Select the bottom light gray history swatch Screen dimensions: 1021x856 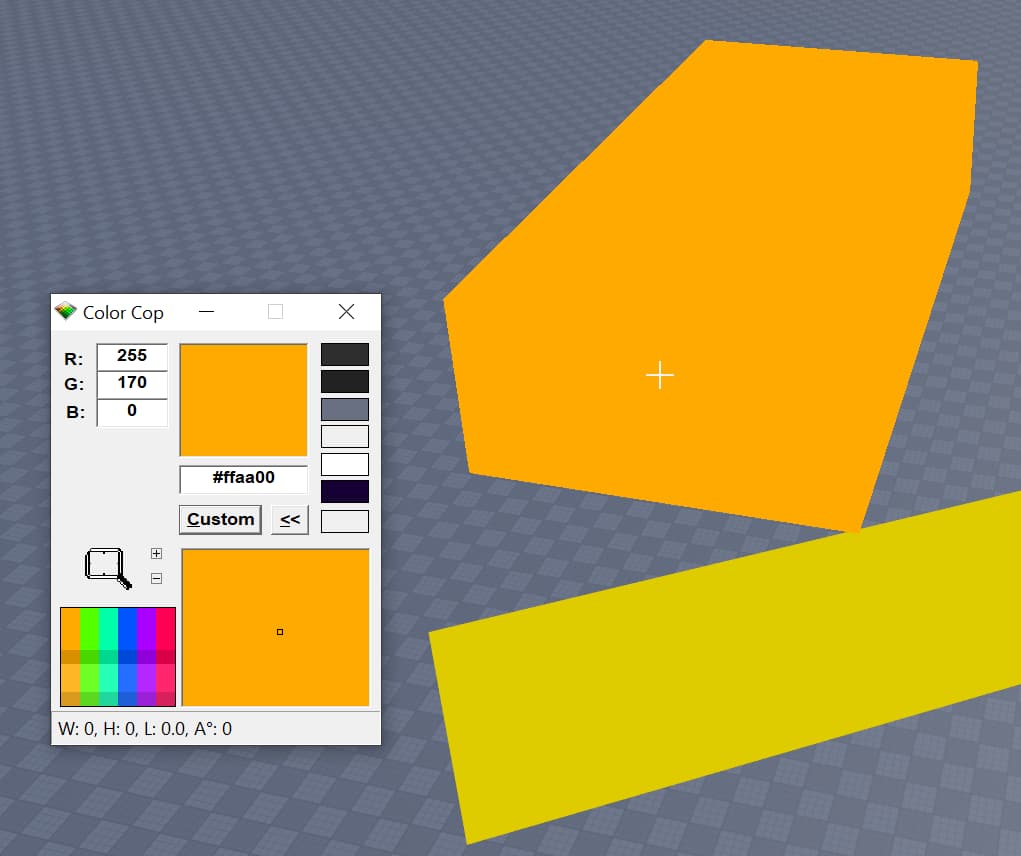pos(345,521)
